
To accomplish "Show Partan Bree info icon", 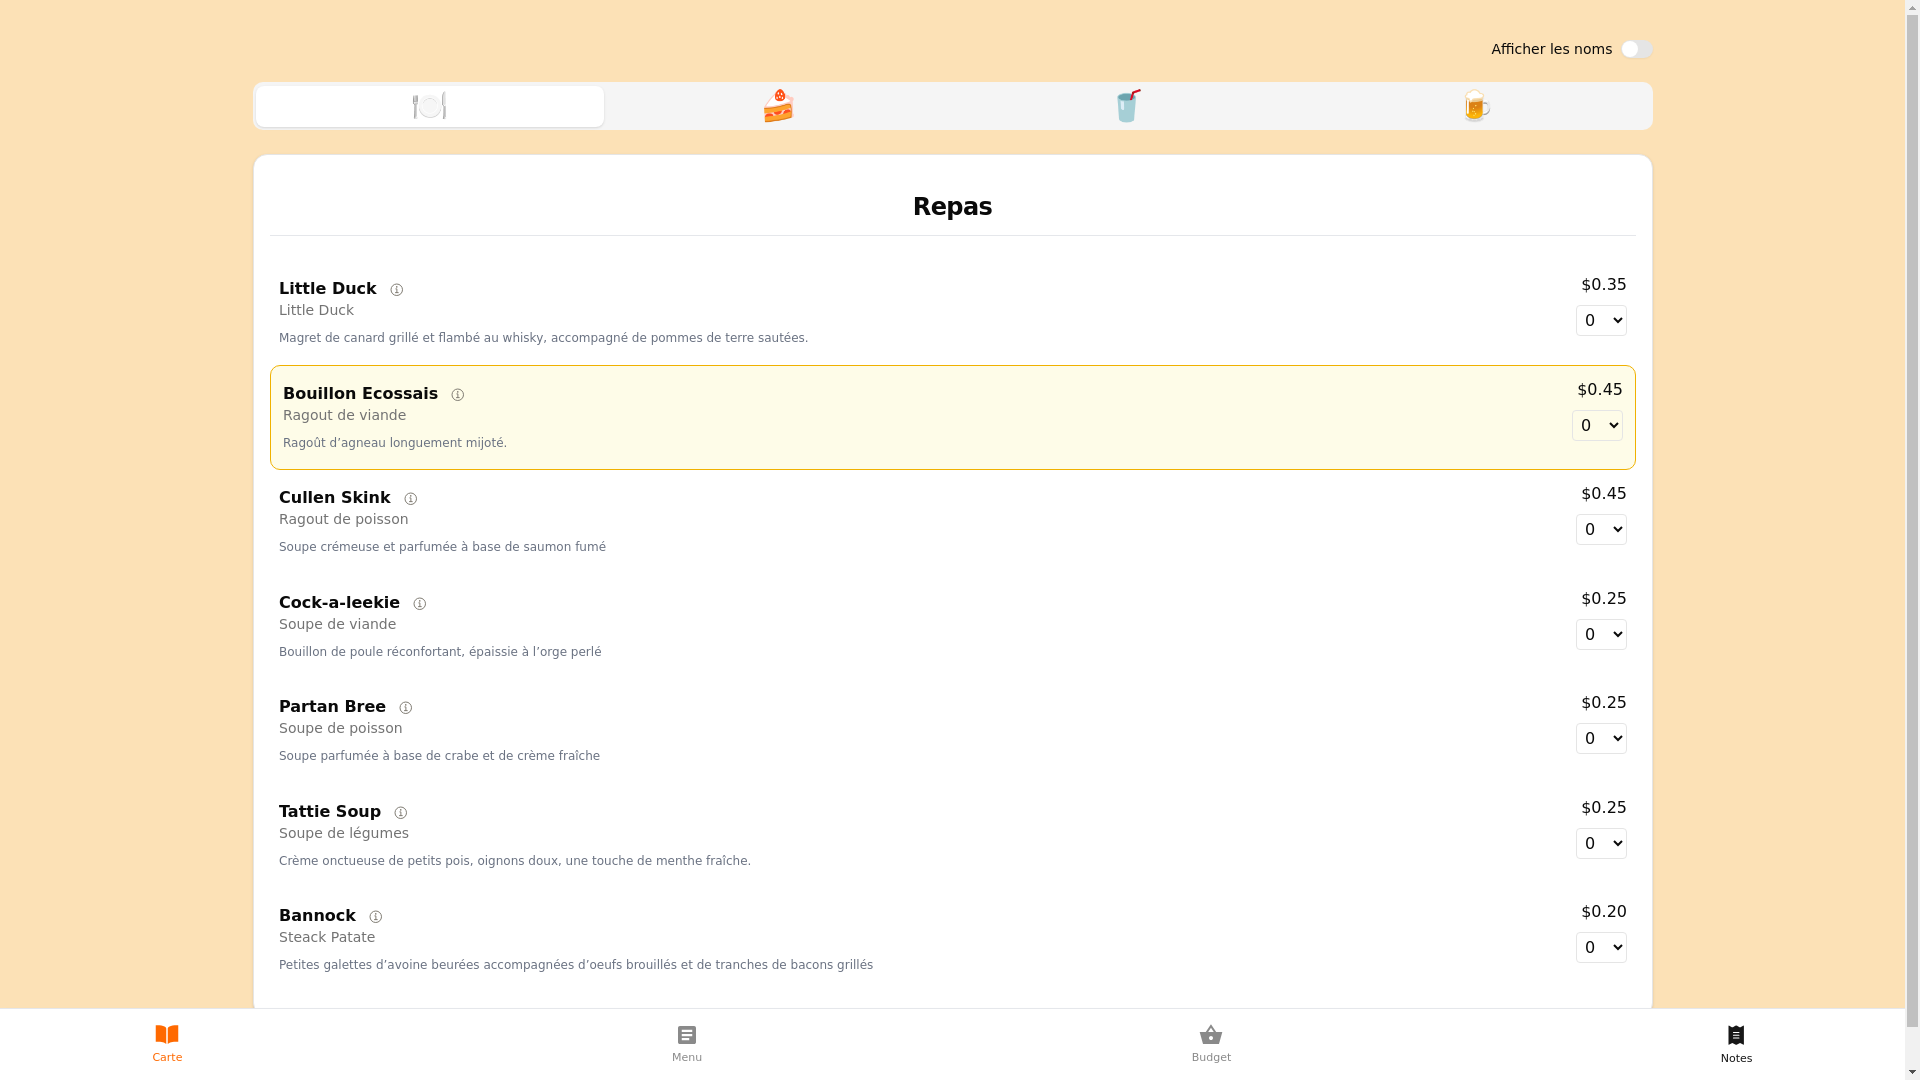I will pos(406,708).
